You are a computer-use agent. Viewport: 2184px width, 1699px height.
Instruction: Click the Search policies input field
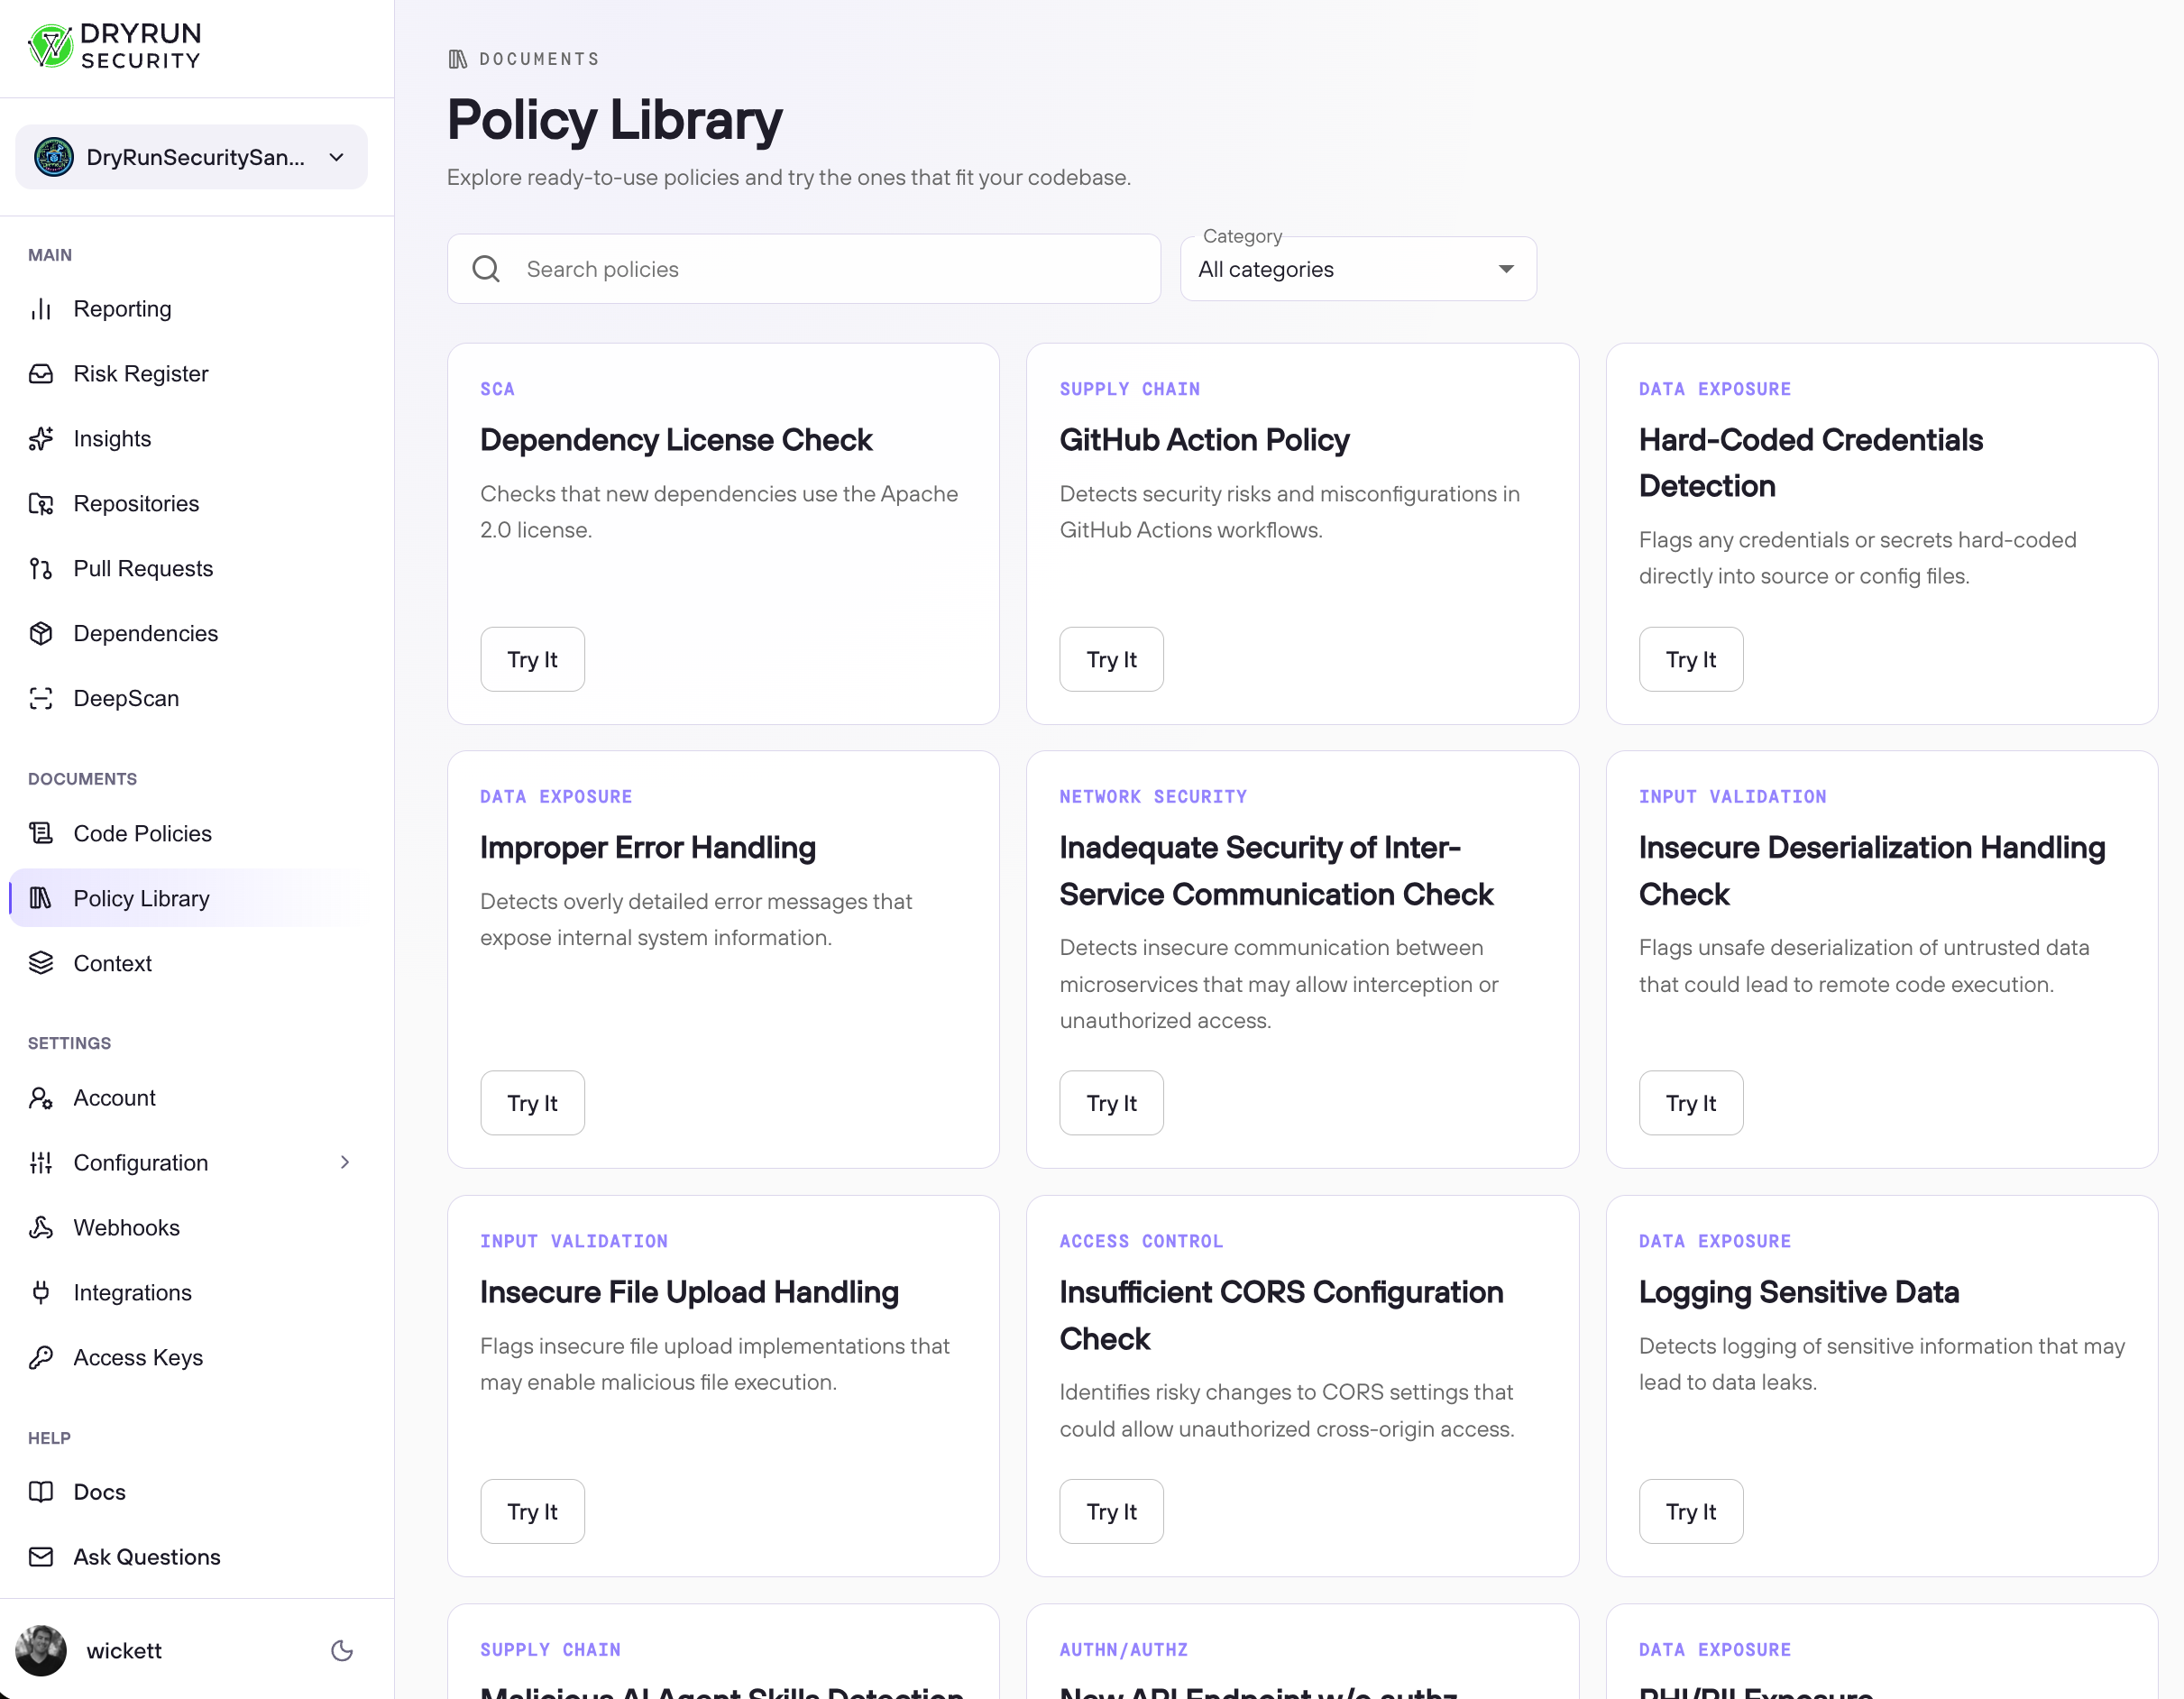[x=804, y=269]
